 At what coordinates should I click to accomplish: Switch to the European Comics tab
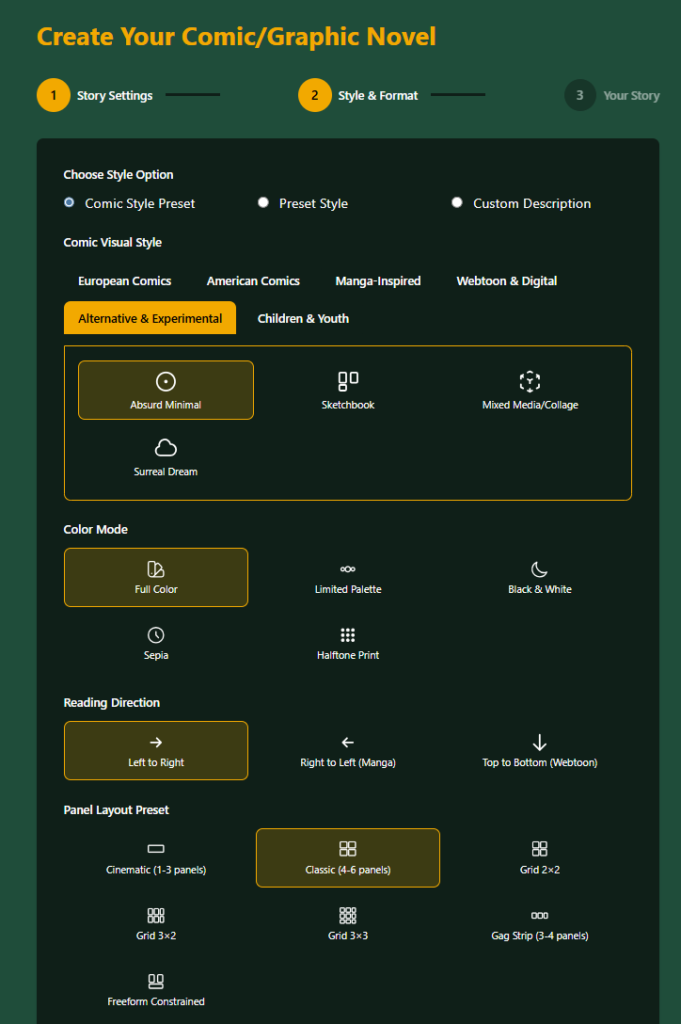click(x=125, y=281)
